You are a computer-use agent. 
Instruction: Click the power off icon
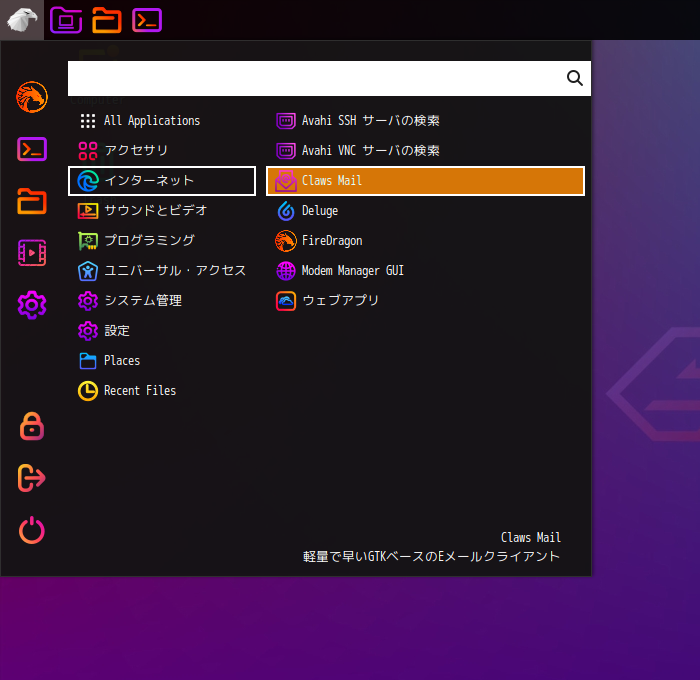(x=32, y=530)
